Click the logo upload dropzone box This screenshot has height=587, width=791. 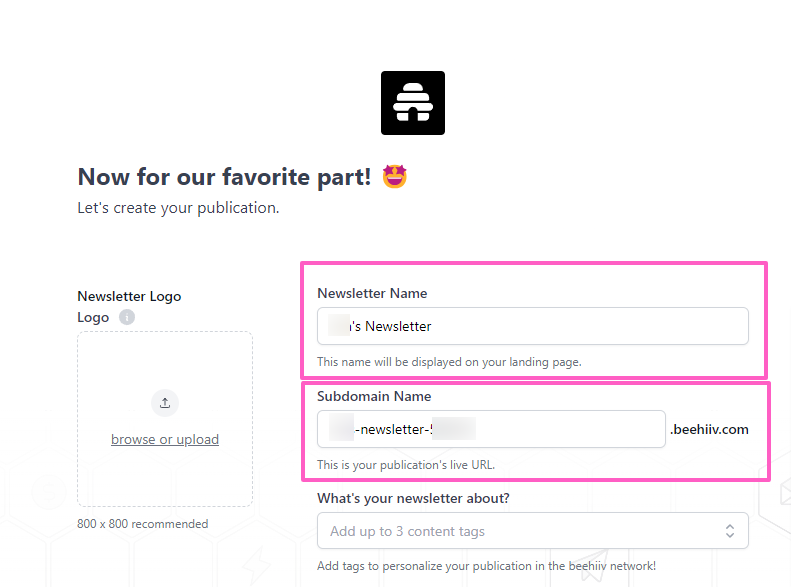(x=165, y=470)
